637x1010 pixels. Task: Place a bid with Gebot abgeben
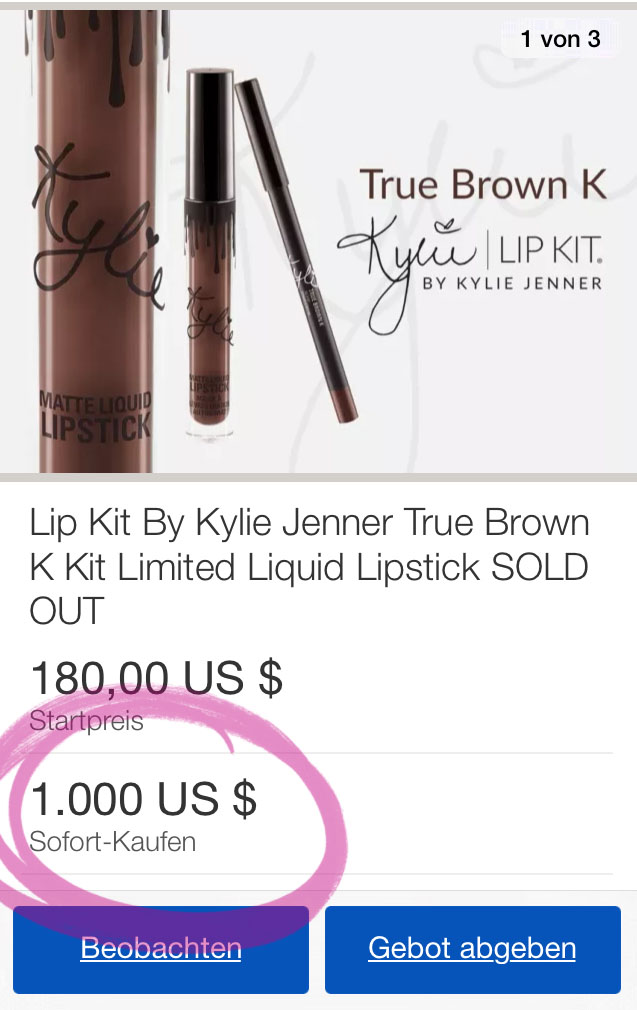pos(473,949)
